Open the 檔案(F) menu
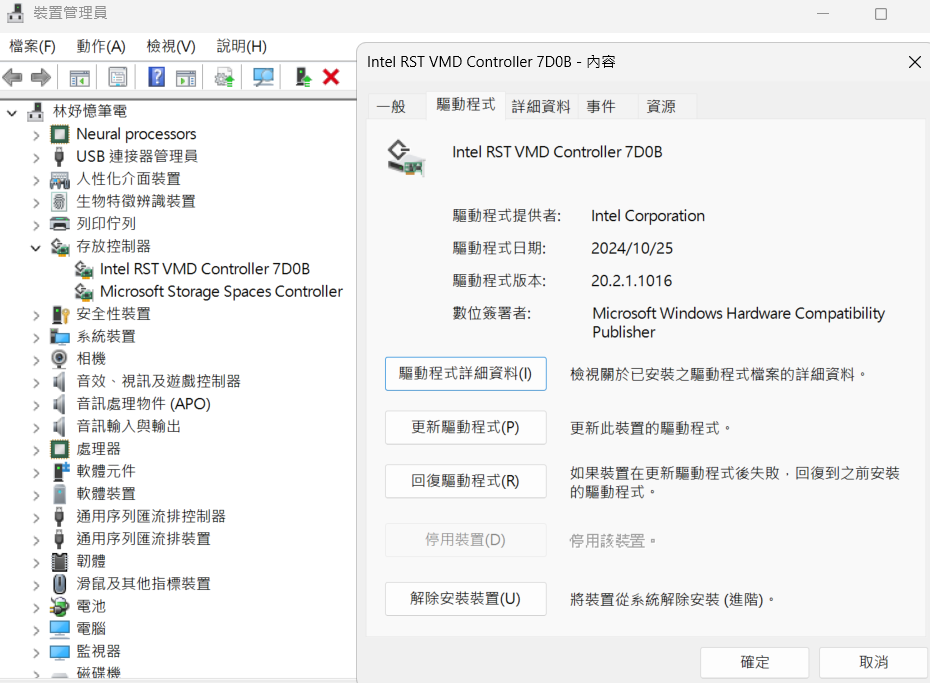This screenshot has height=683, width=930. (x=33, y=46)
